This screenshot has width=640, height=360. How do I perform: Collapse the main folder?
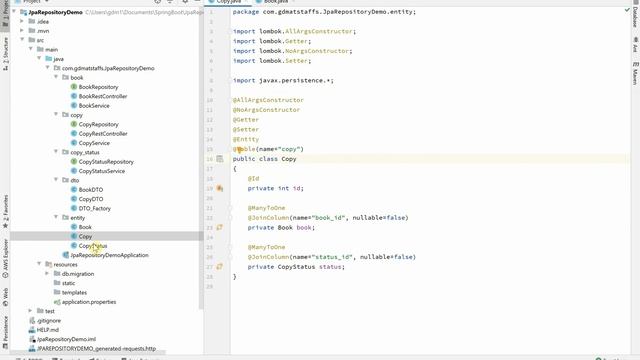[31, 49]
